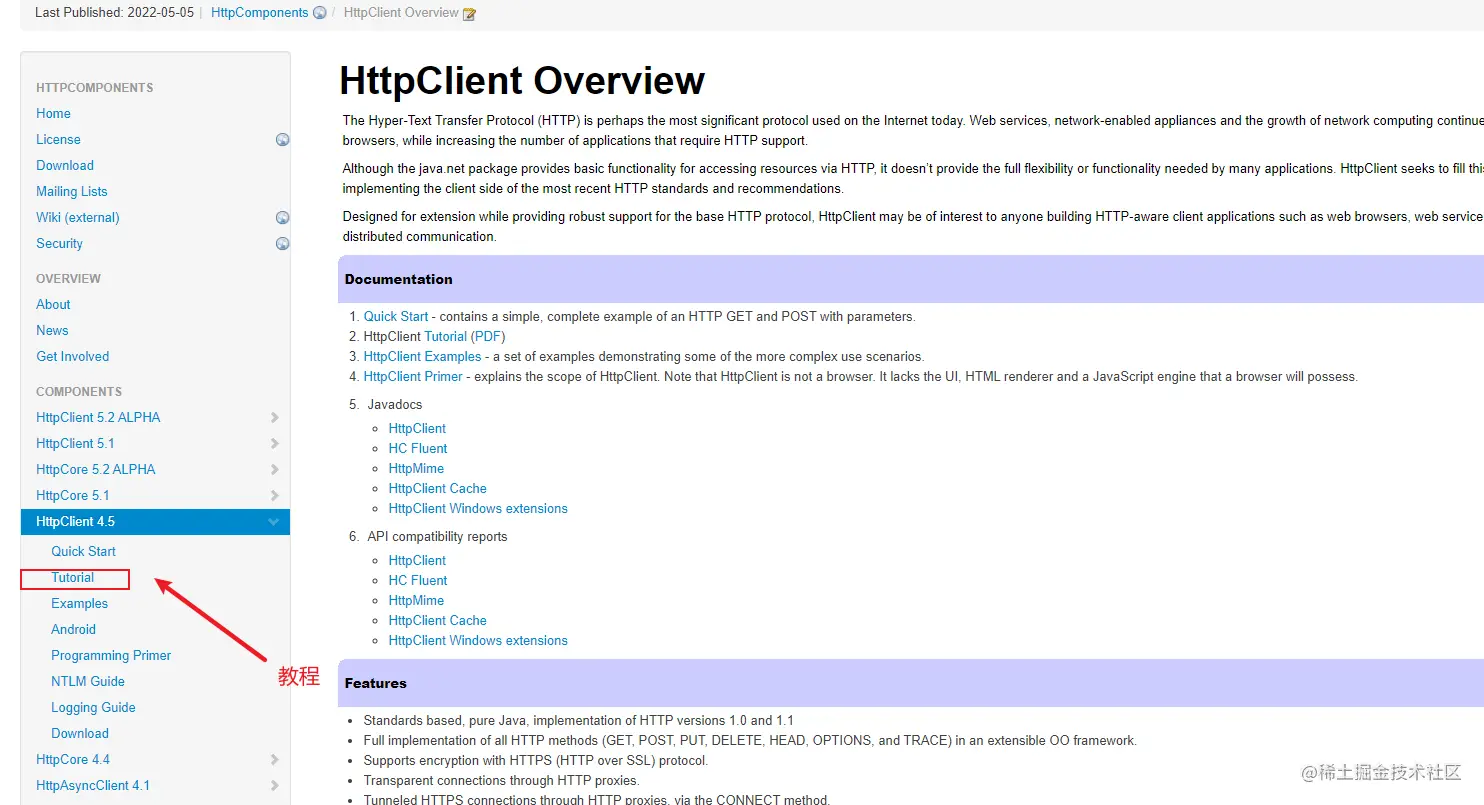Open the HttpClient Examples documentation link
Screen dimensions: 1484x805
422,356
